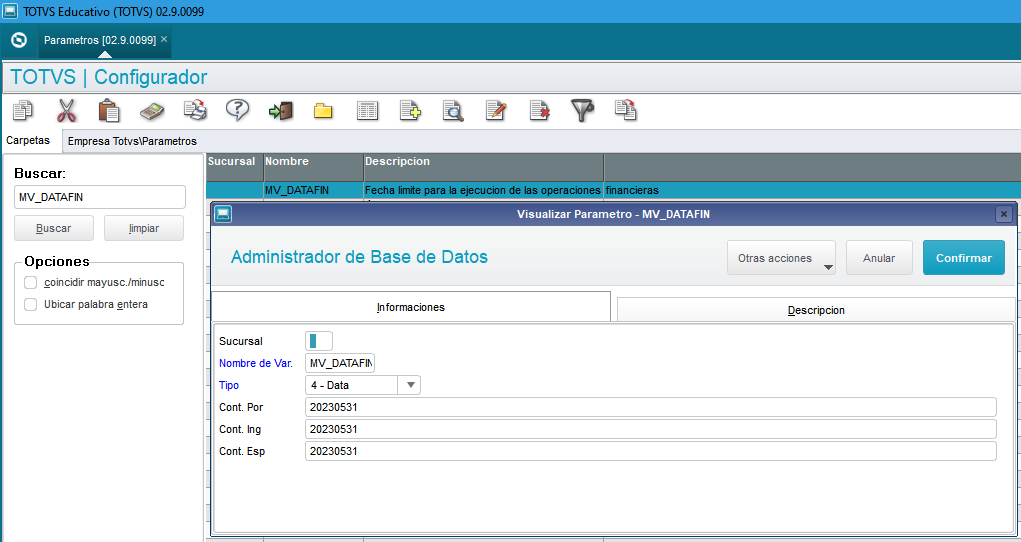Click the Filter funnel icon

coord(582,111)
